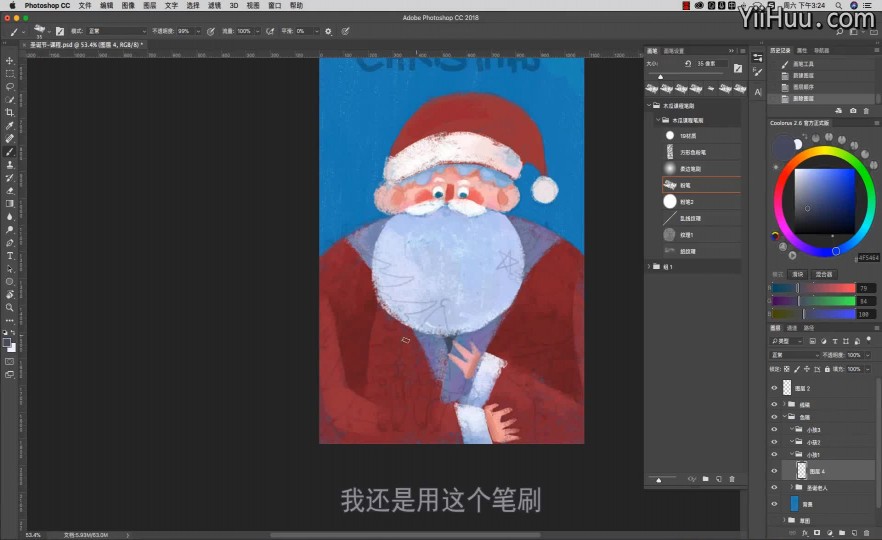Open the brush settings panel from options bar

coord(60,32)
